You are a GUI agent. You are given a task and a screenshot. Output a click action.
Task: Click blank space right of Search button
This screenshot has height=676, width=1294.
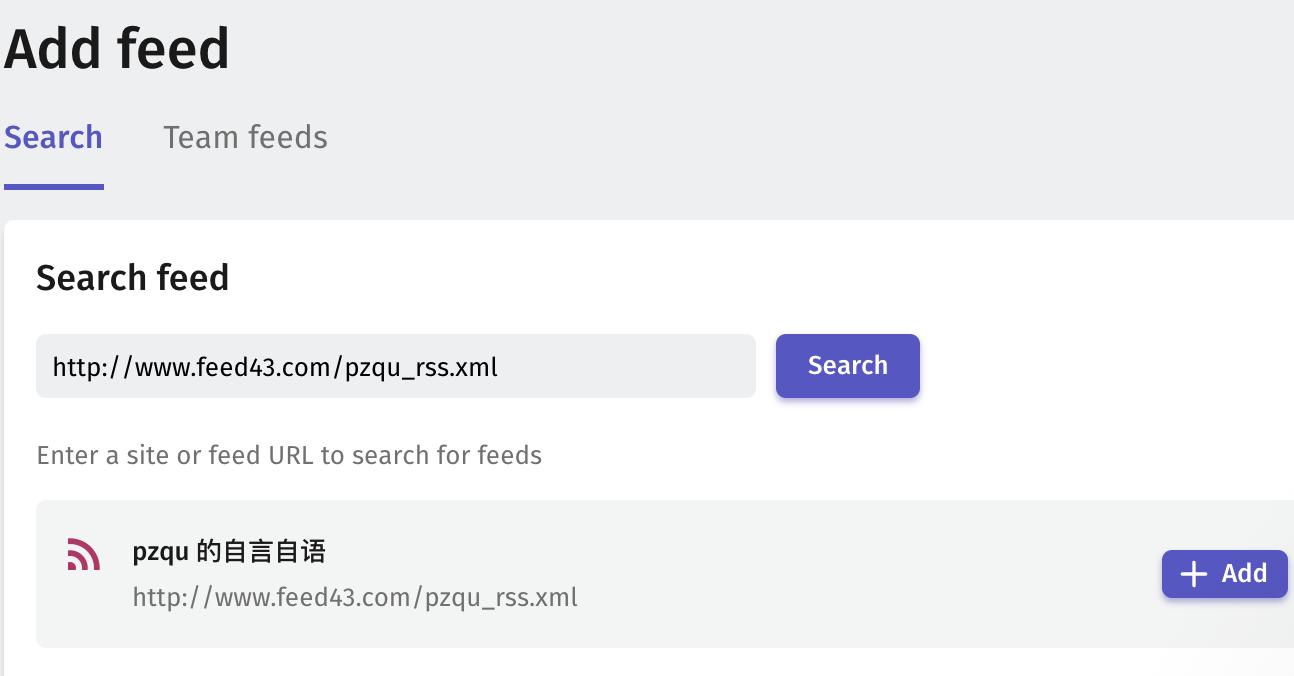pyautogui.click(x=1100, y=366)
